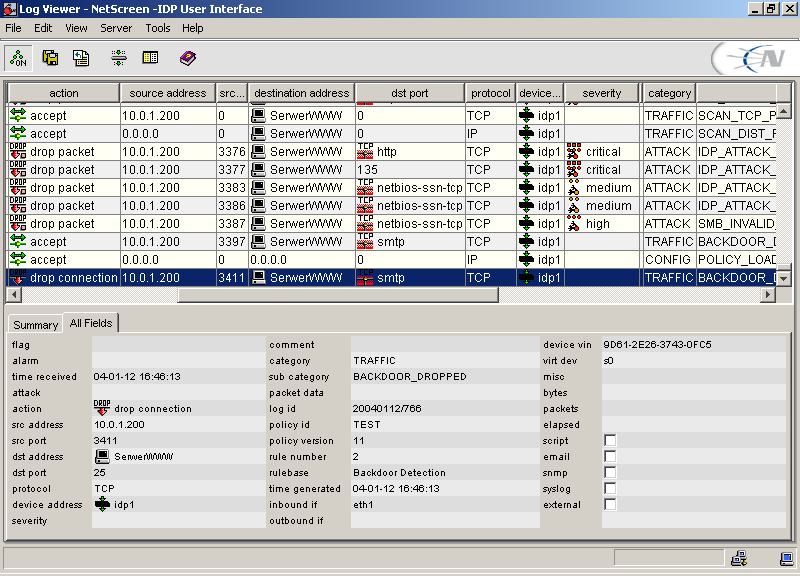Click the log table vertical scroll up arrow
Image resolution: width=800 pixels, height=576 pixels.
[x=784, y=111]
